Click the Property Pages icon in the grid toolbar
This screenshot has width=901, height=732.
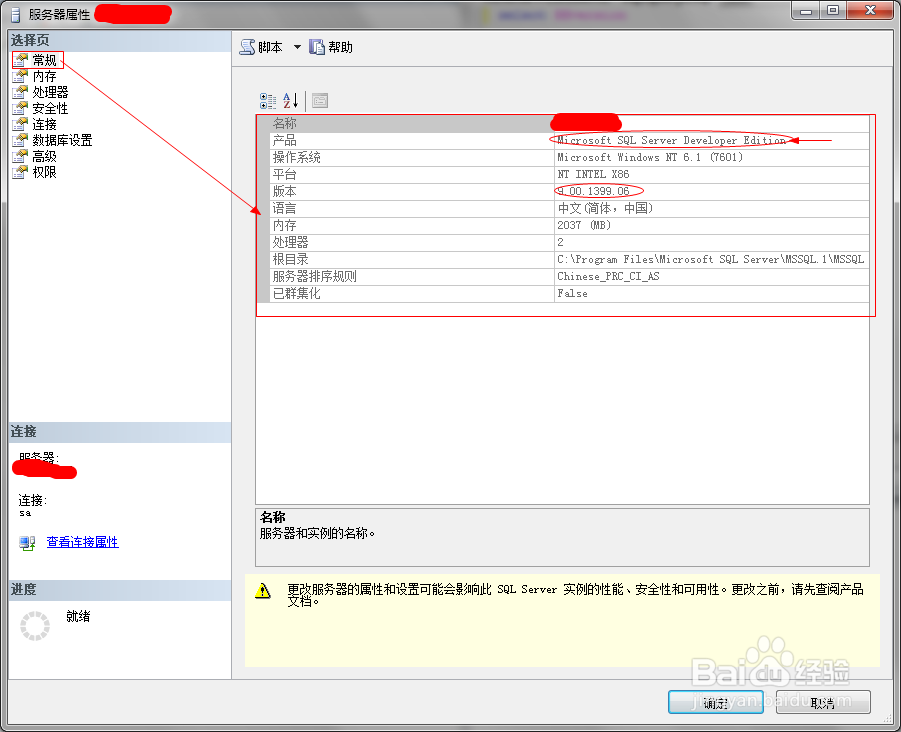pyautogui.click(x=318, y=100)
